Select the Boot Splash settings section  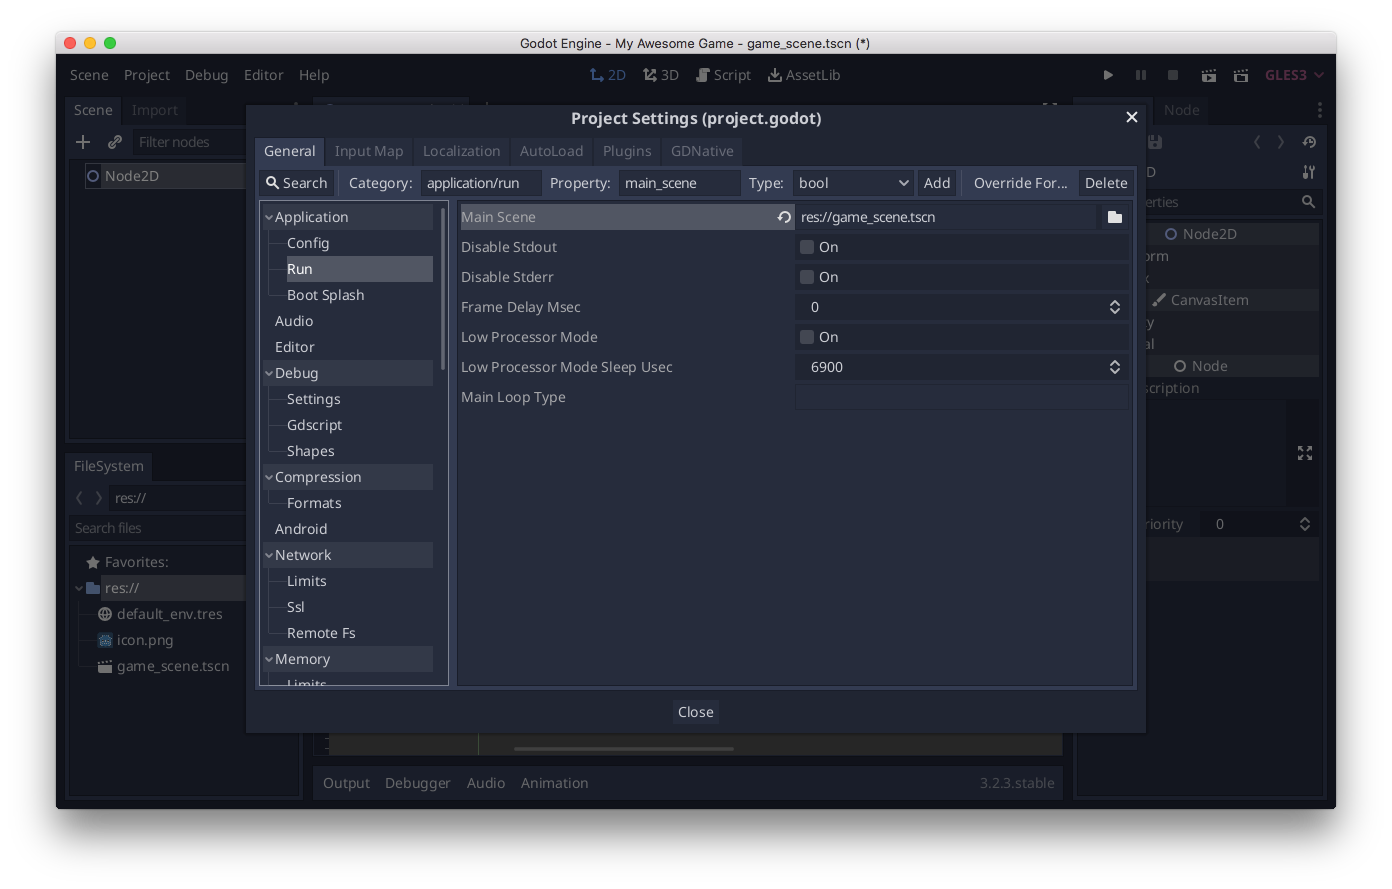(325, 295)
